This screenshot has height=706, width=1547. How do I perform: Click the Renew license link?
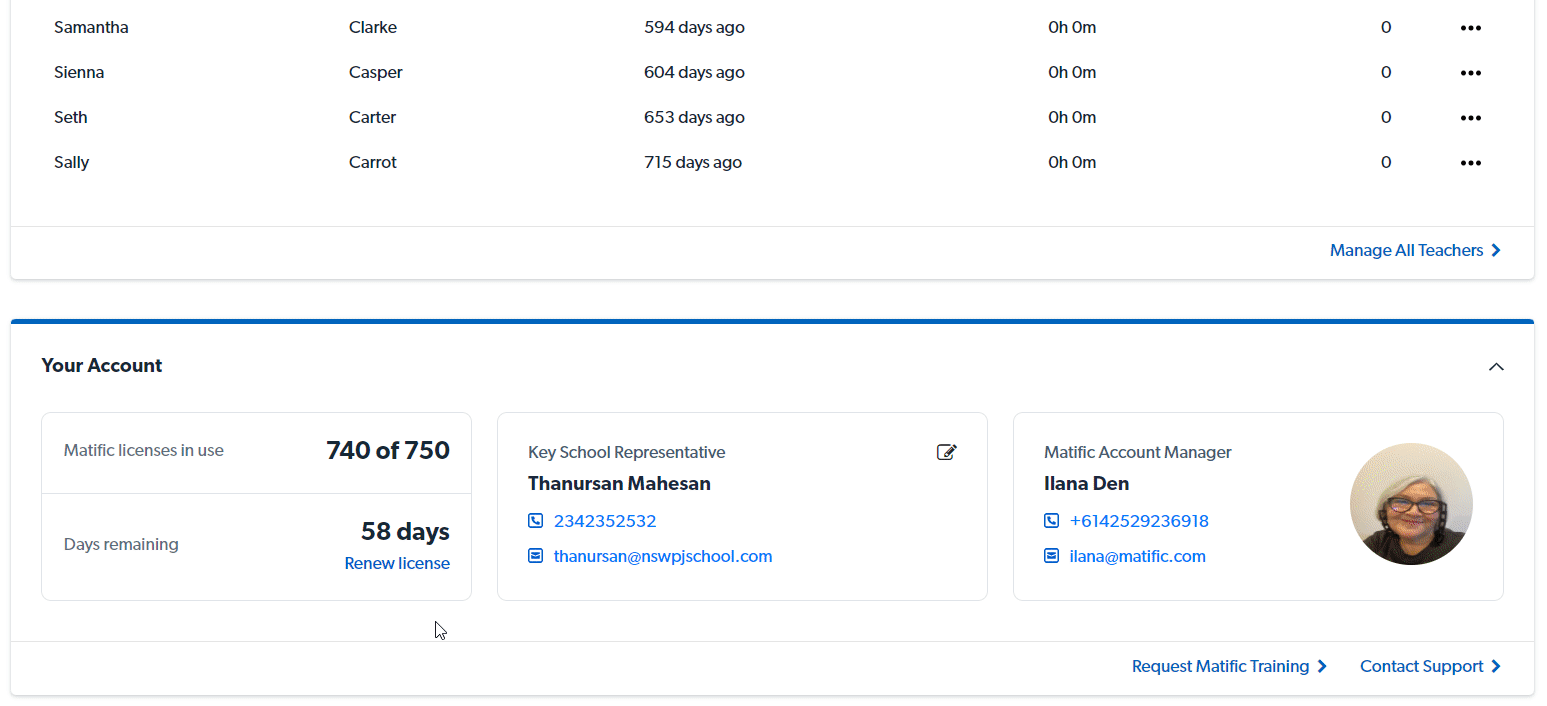[397, 563]
